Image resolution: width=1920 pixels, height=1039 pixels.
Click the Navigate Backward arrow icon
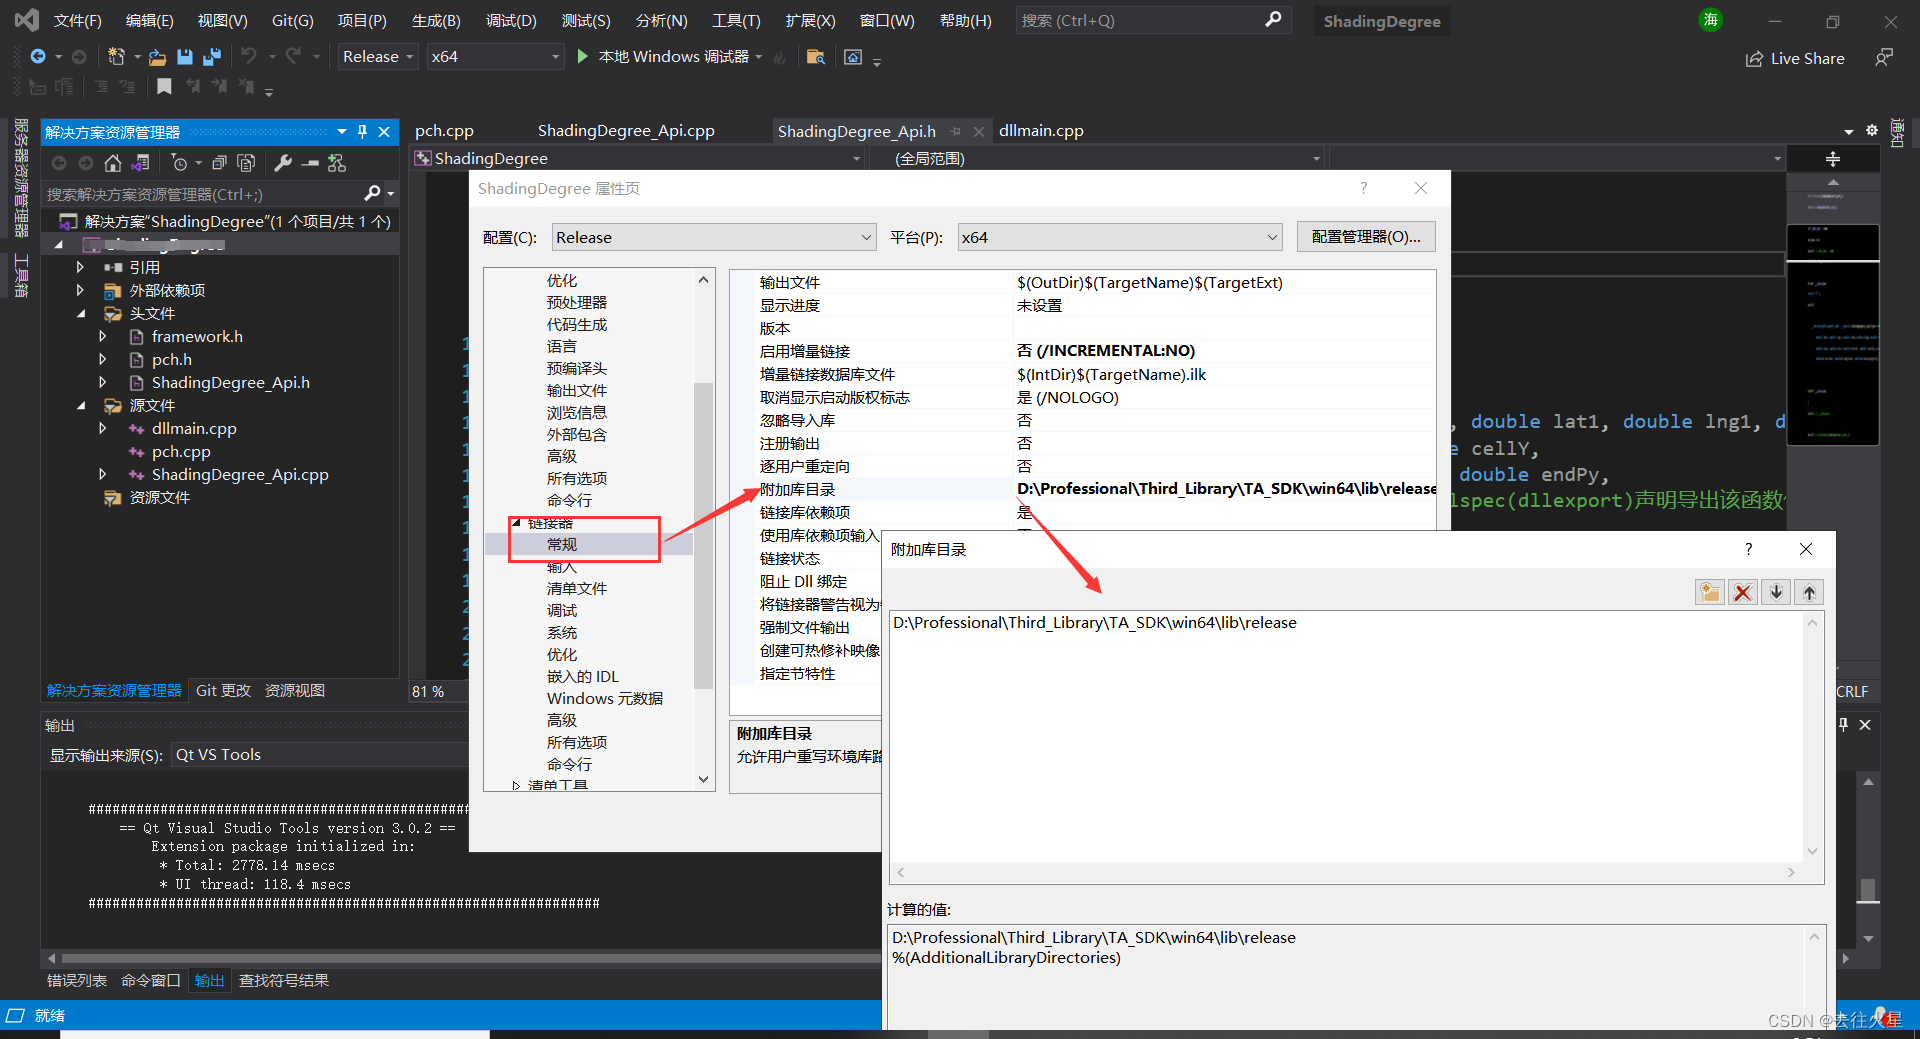point(38,57)
